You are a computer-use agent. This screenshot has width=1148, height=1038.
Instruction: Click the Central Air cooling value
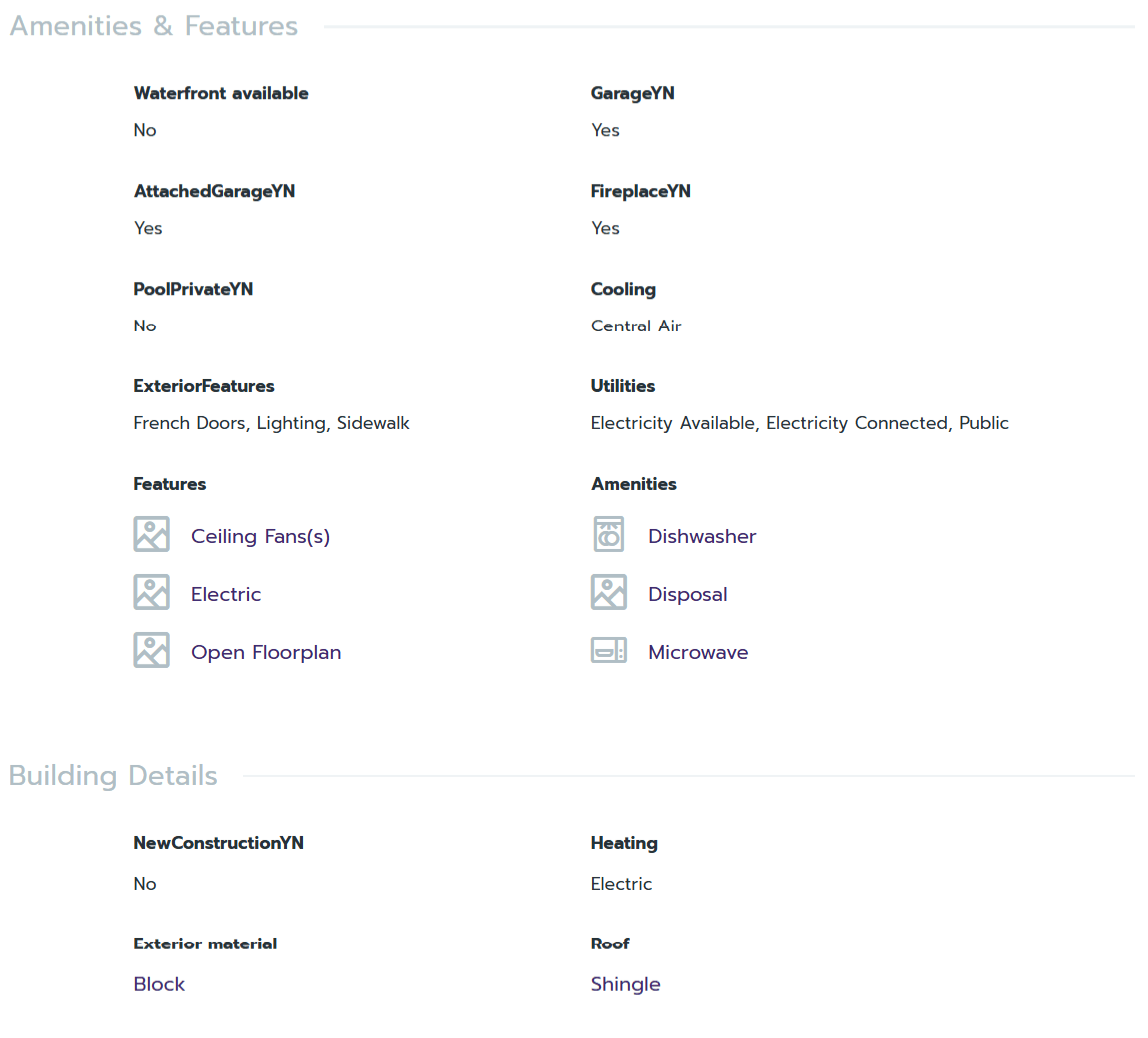pyautogui.click(x=636, y=326)
